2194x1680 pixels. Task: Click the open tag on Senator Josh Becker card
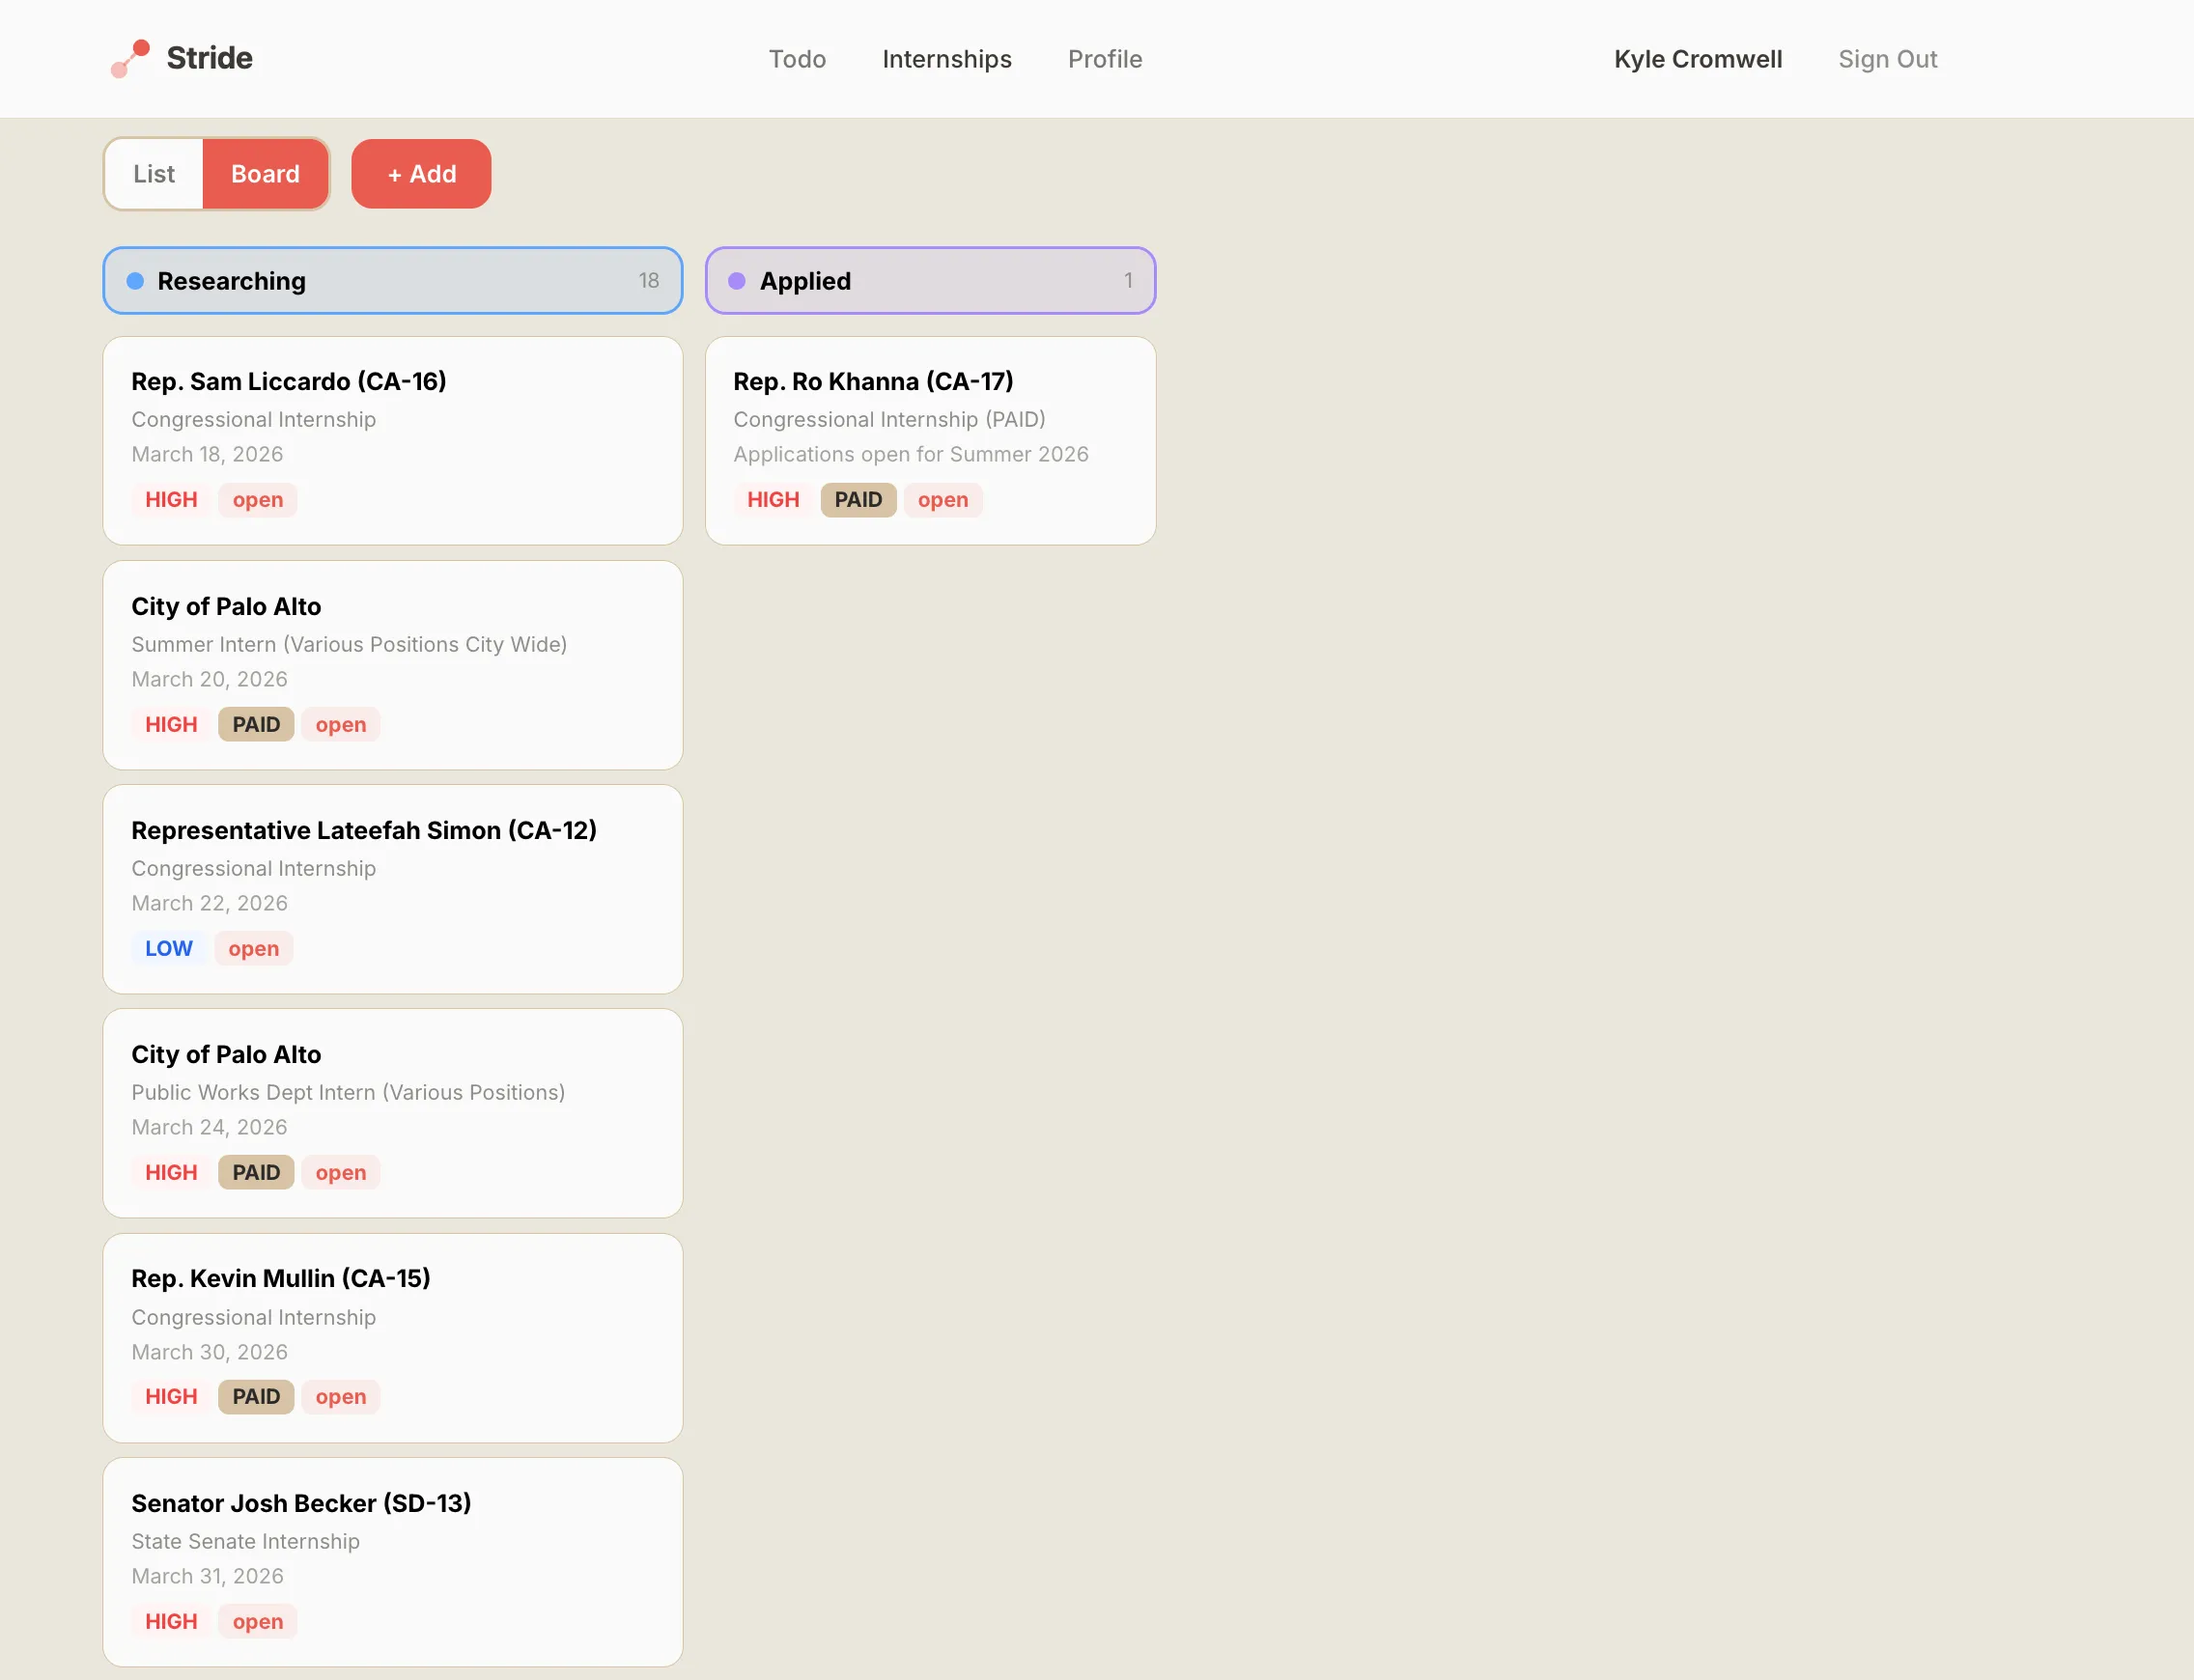point(257,1621)
